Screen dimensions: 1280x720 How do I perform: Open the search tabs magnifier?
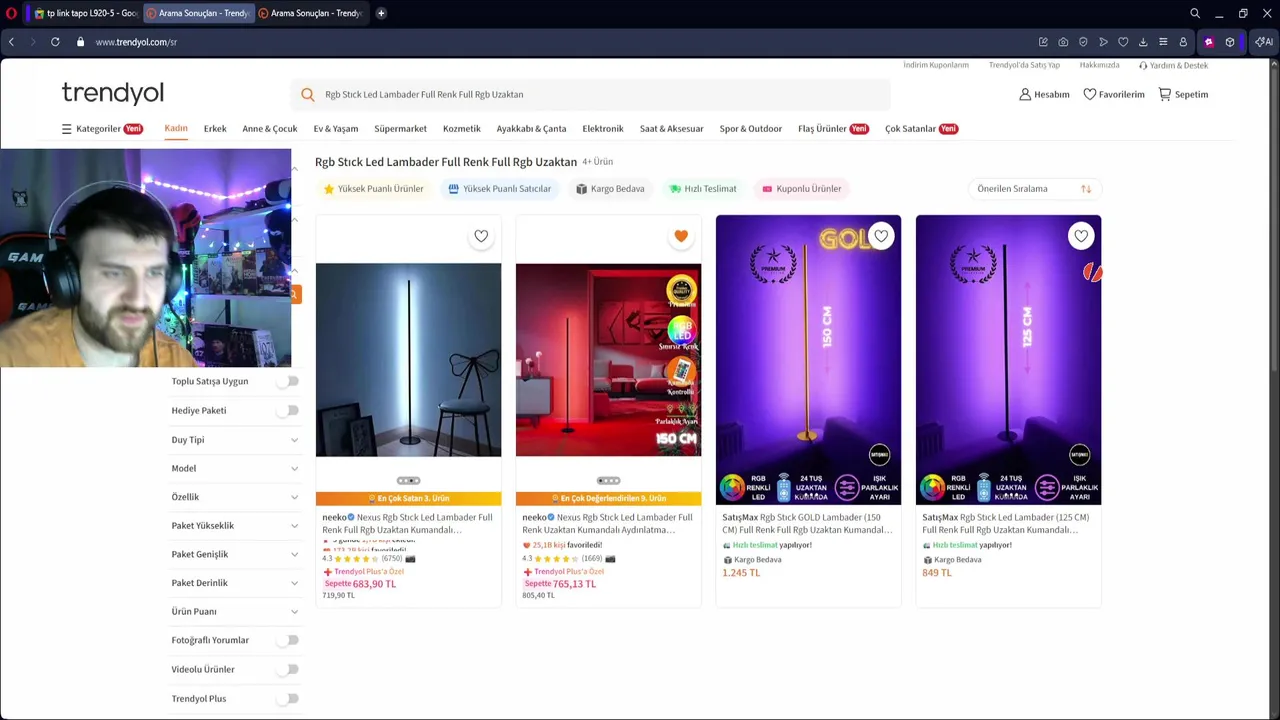click(1195, 13)
